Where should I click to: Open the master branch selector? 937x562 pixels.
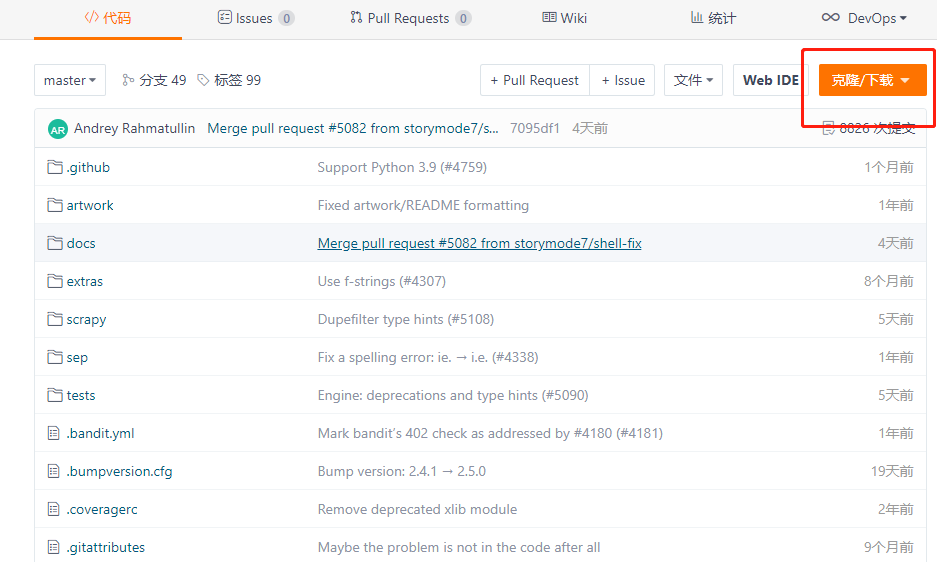pos(70,80)
